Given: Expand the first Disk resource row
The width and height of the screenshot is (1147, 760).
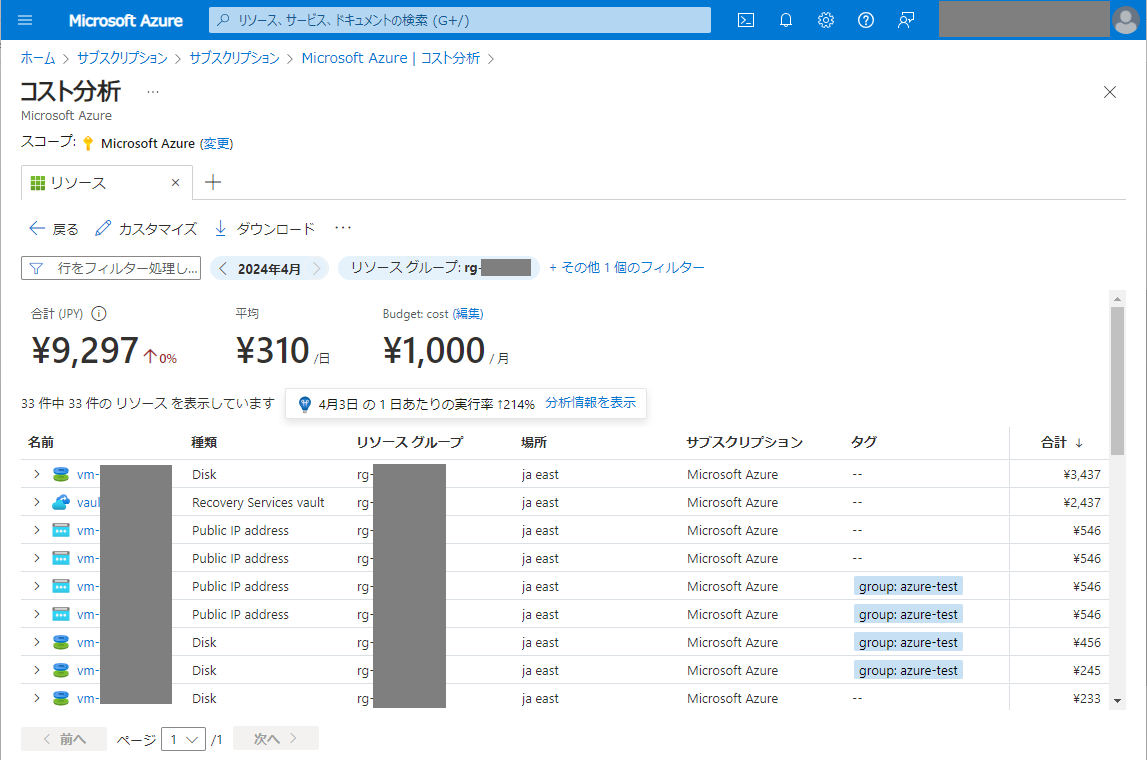Looking at the screenshot, I should (x=37, y=474).
